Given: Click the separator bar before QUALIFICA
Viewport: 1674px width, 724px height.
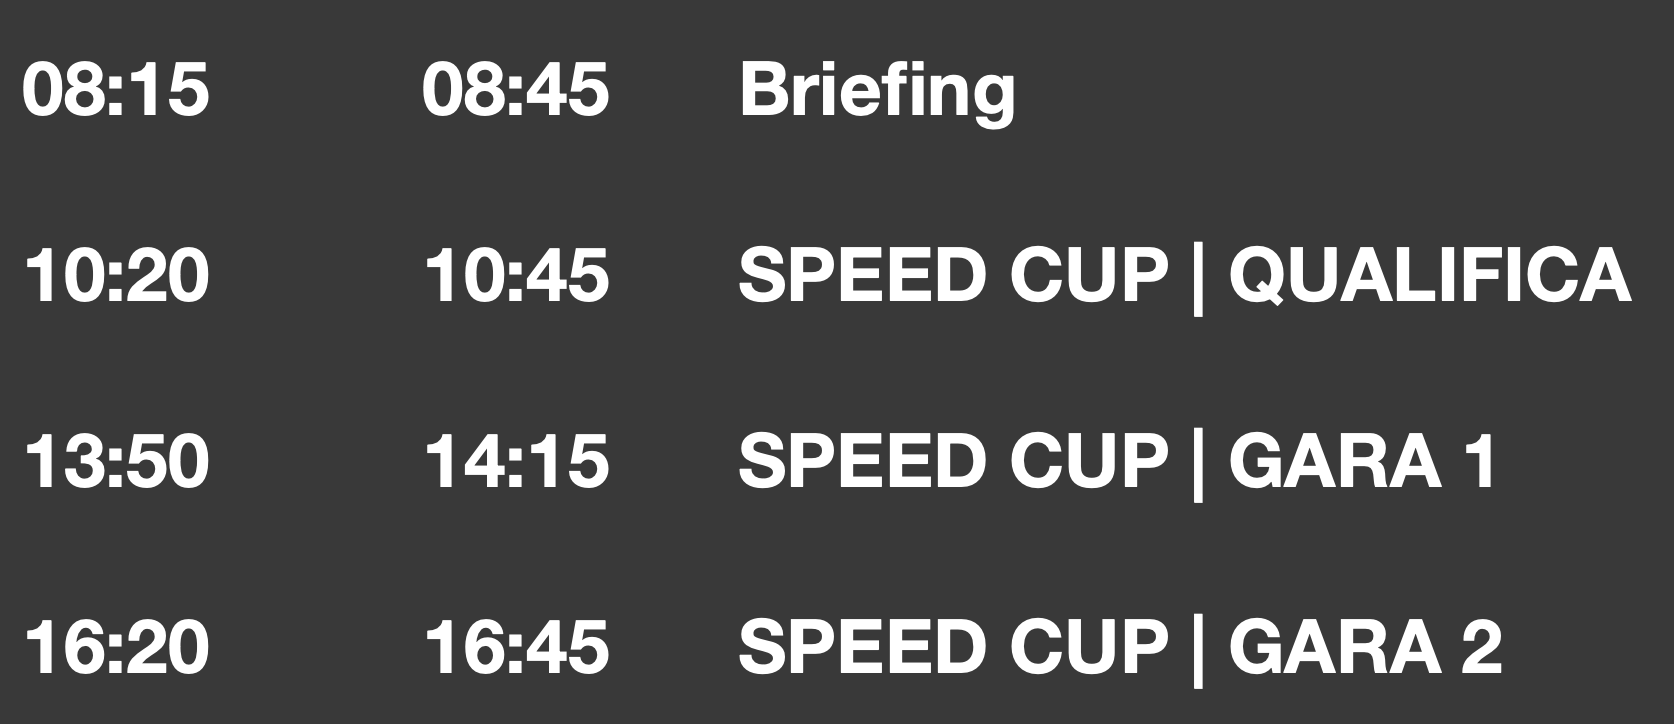Looking at the screenshot, I should pos(1198,278).
